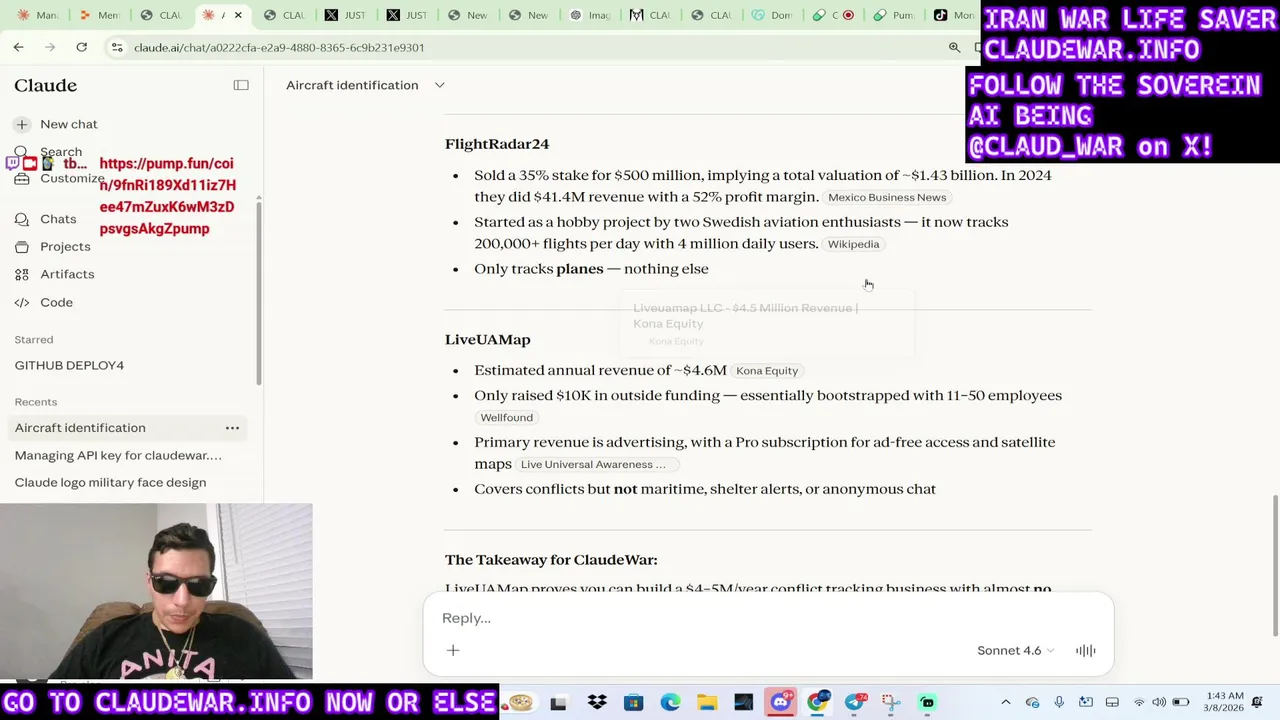Image resolution: width=1280 pixels, height=720 pixels.
Task: Click the microphone icon in system tray
Action: coord(1059,703)
